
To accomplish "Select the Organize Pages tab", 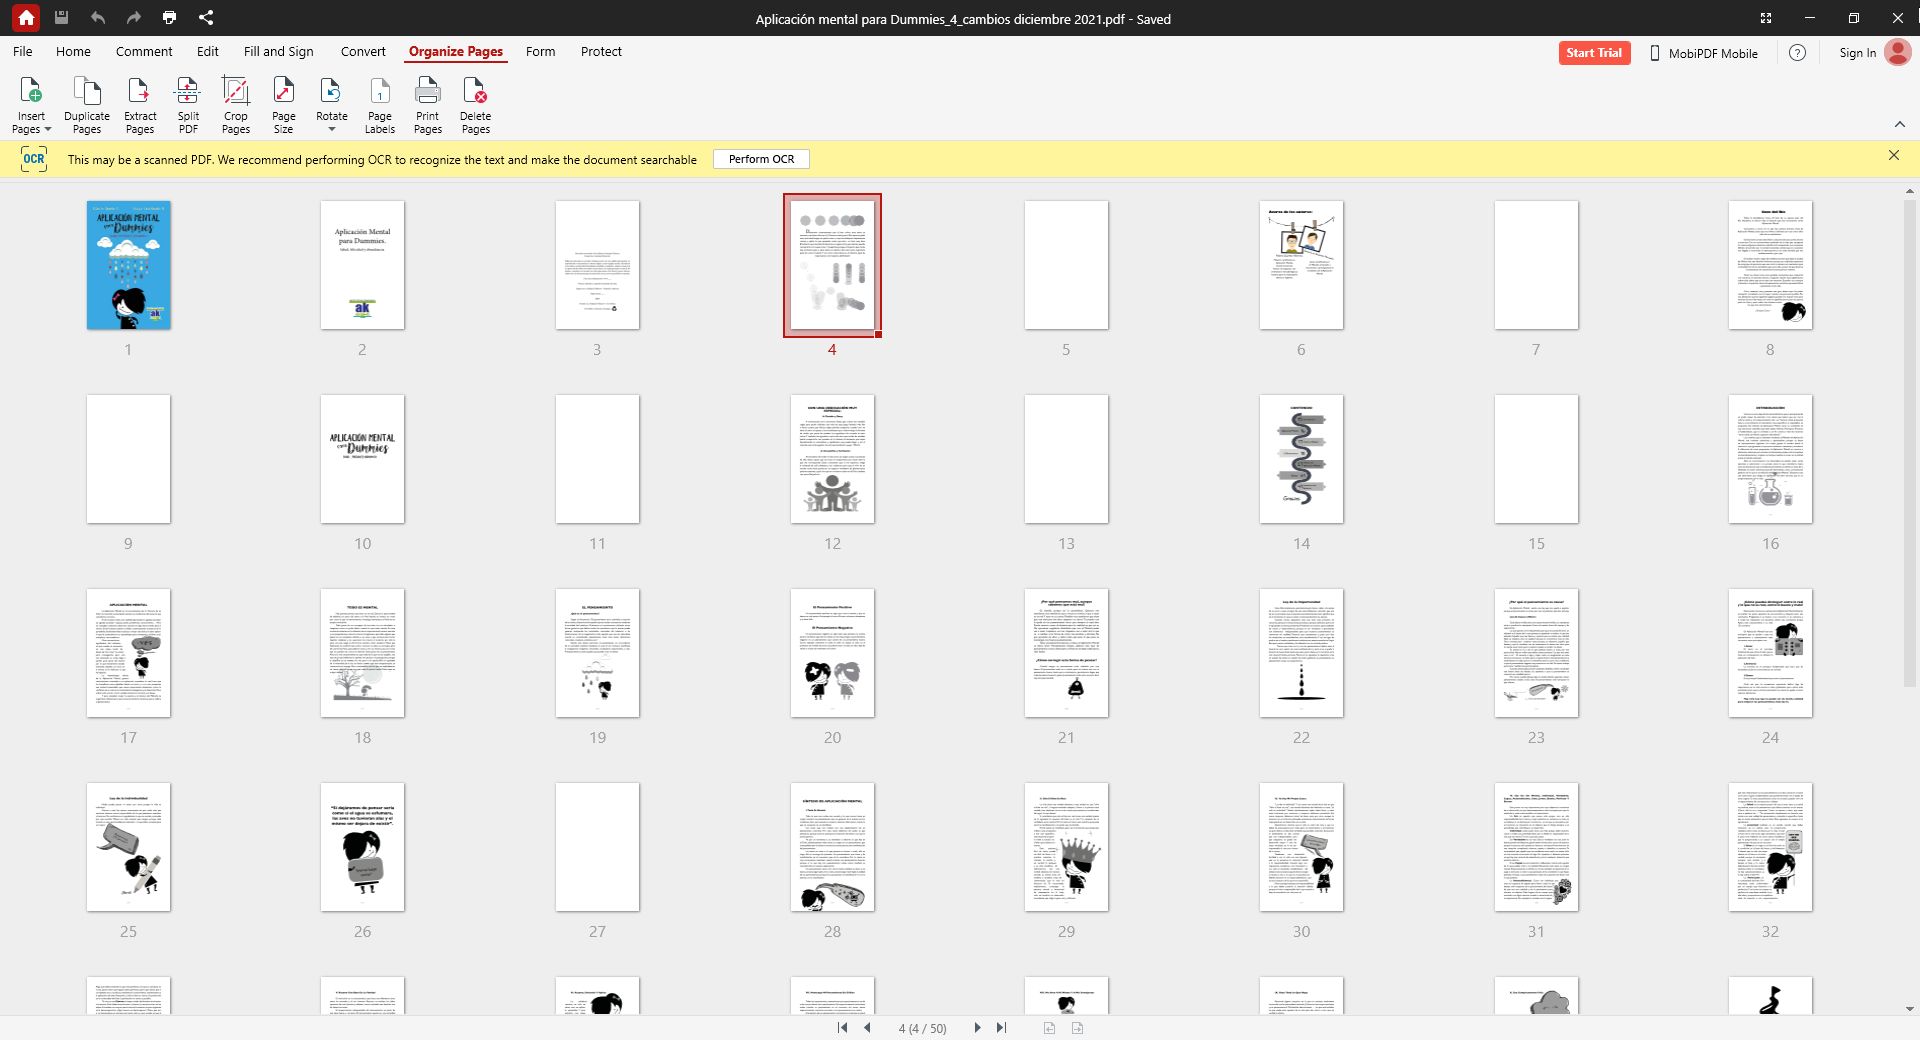I will pos(456,51).
